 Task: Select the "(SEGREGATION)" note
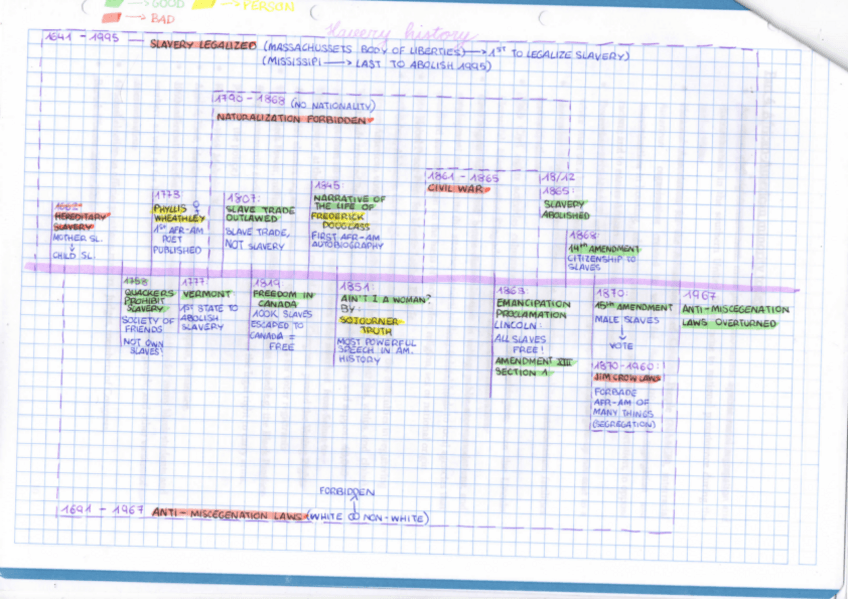click(x=624, y=424)
